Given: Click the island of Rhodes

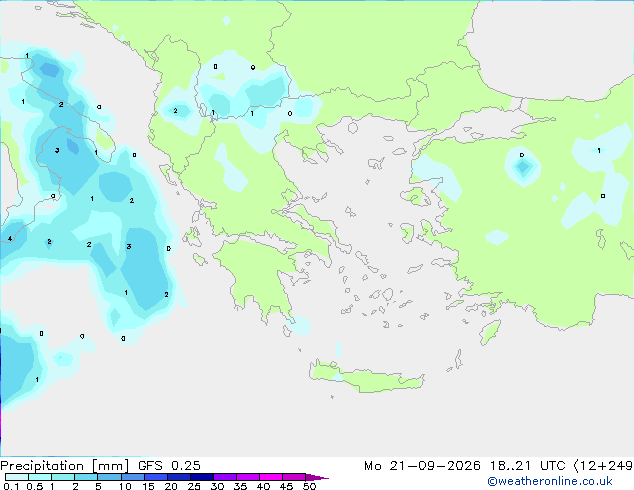Looking at the screenshot, I should tap(490, 332).
